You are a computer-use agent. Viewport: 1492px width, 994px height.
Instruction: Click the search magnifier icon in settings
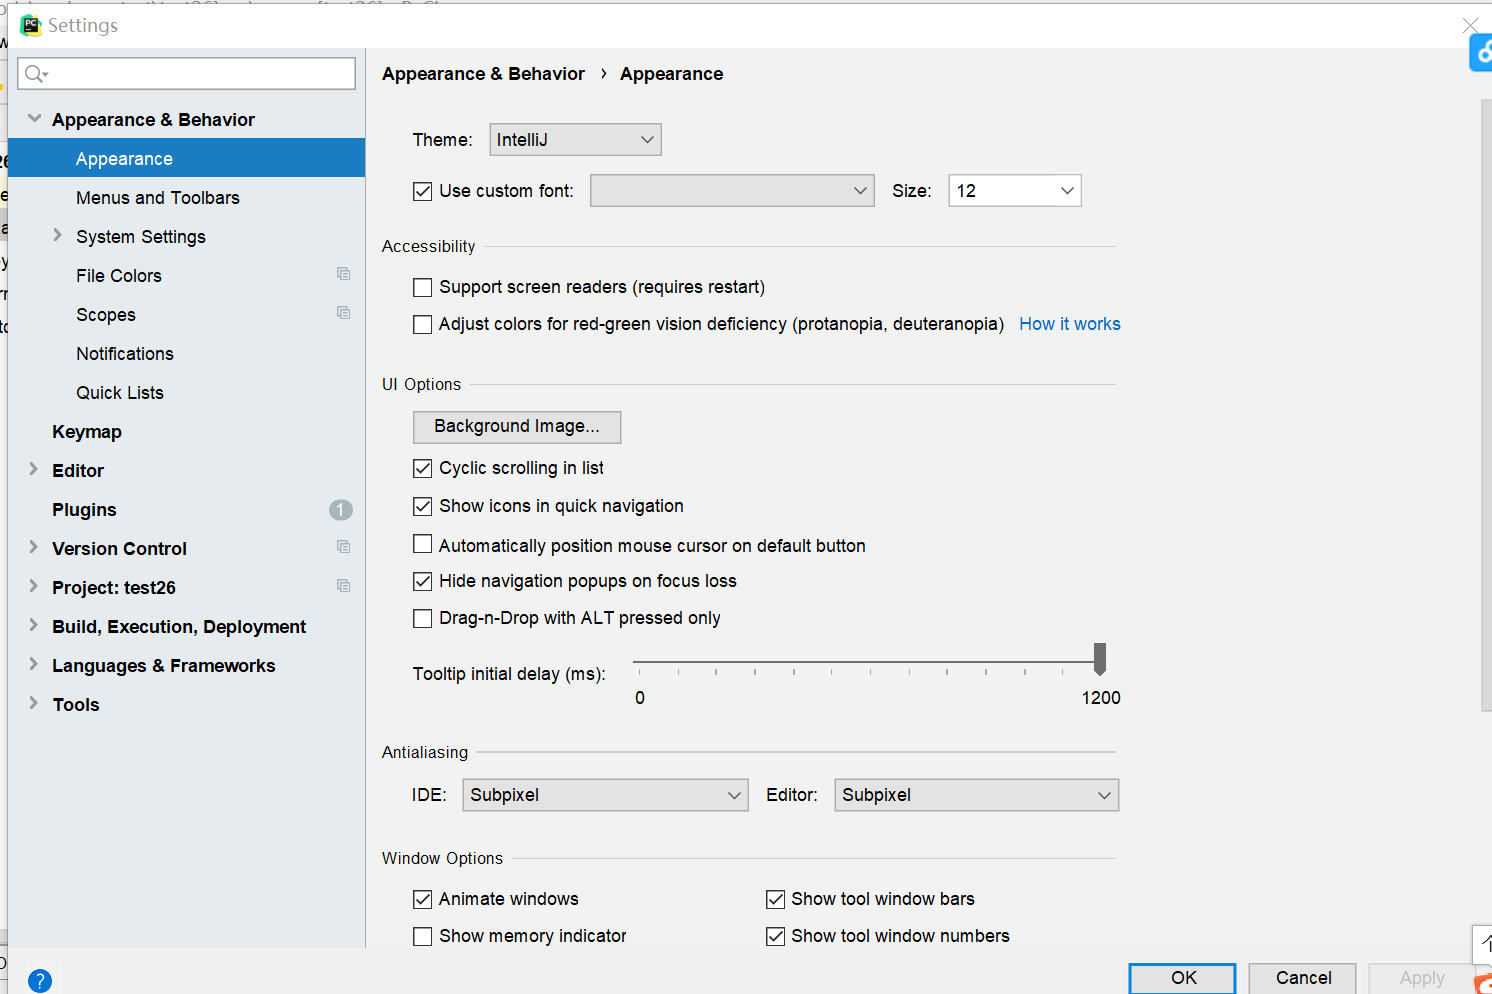tap(36, 73)
